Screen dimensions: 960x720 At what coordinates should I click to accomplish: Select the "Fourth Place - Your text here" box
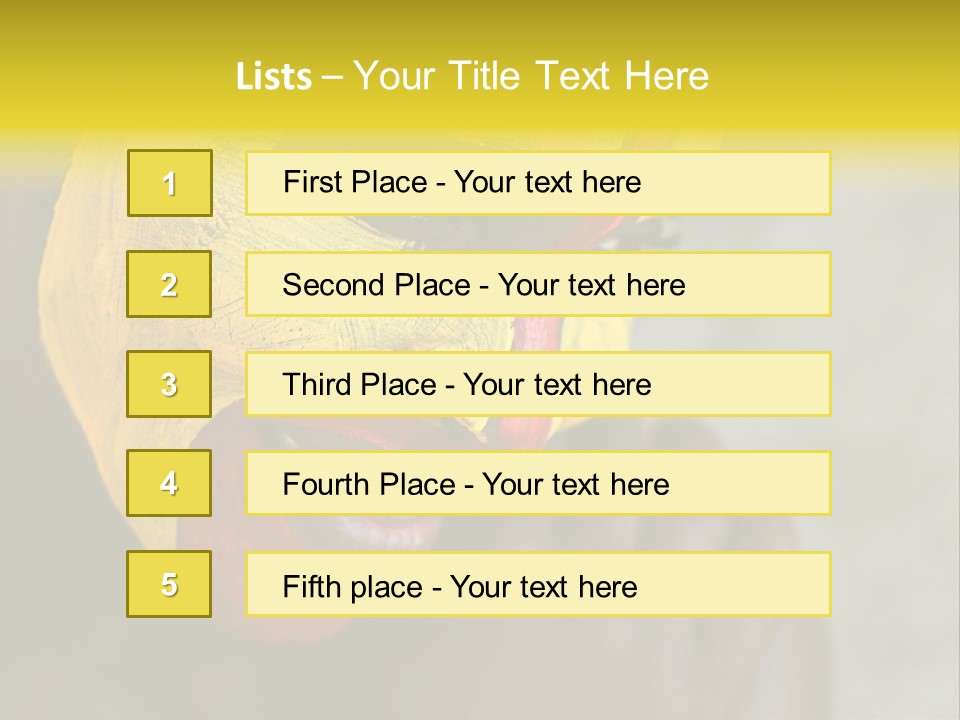(x=538, y=483)
